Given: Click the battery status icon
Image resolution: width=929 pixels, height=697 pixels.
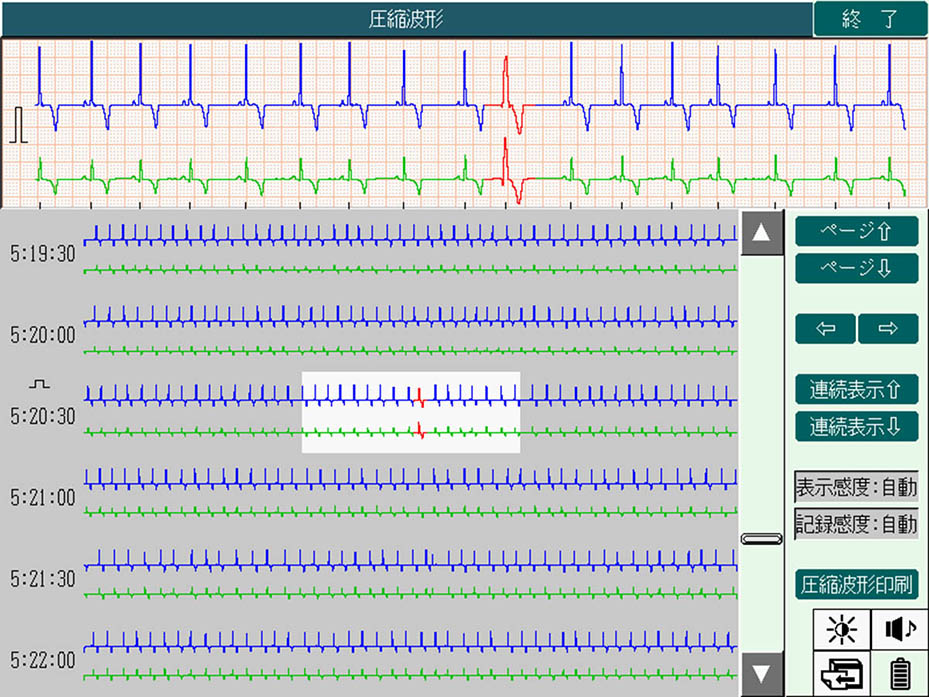Looking at the screenshot, I should coord(899,674).
